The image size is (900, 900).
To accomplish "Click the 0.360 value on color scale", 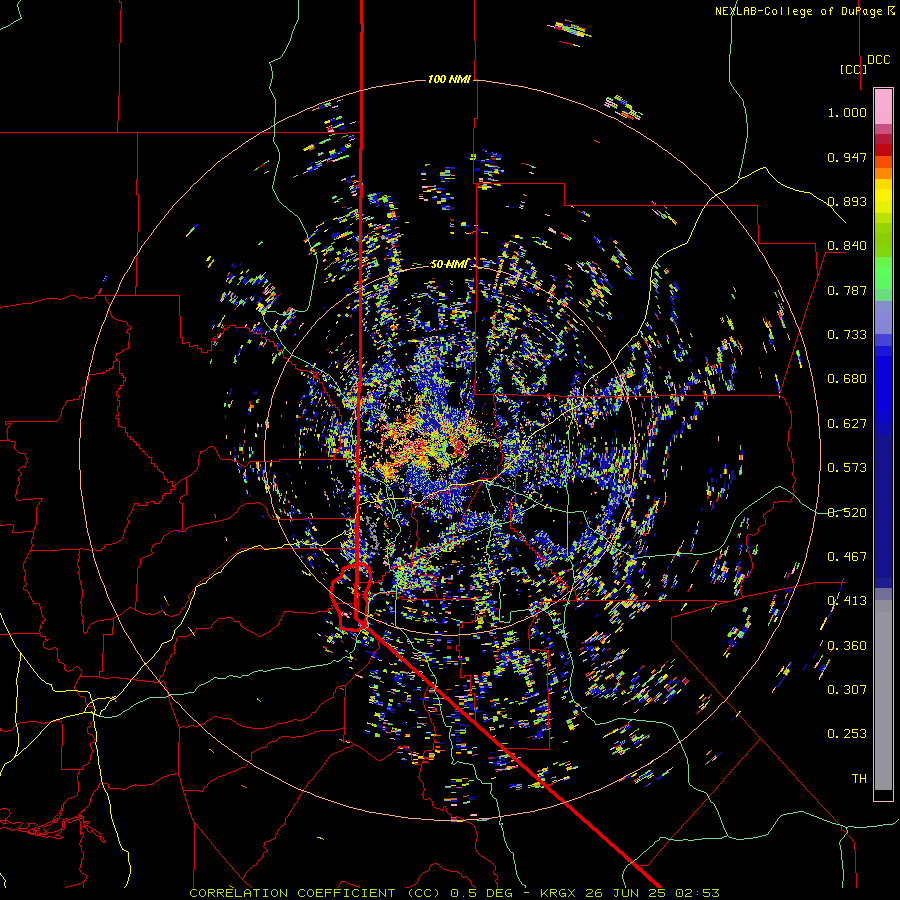I will tap(847, 646).
